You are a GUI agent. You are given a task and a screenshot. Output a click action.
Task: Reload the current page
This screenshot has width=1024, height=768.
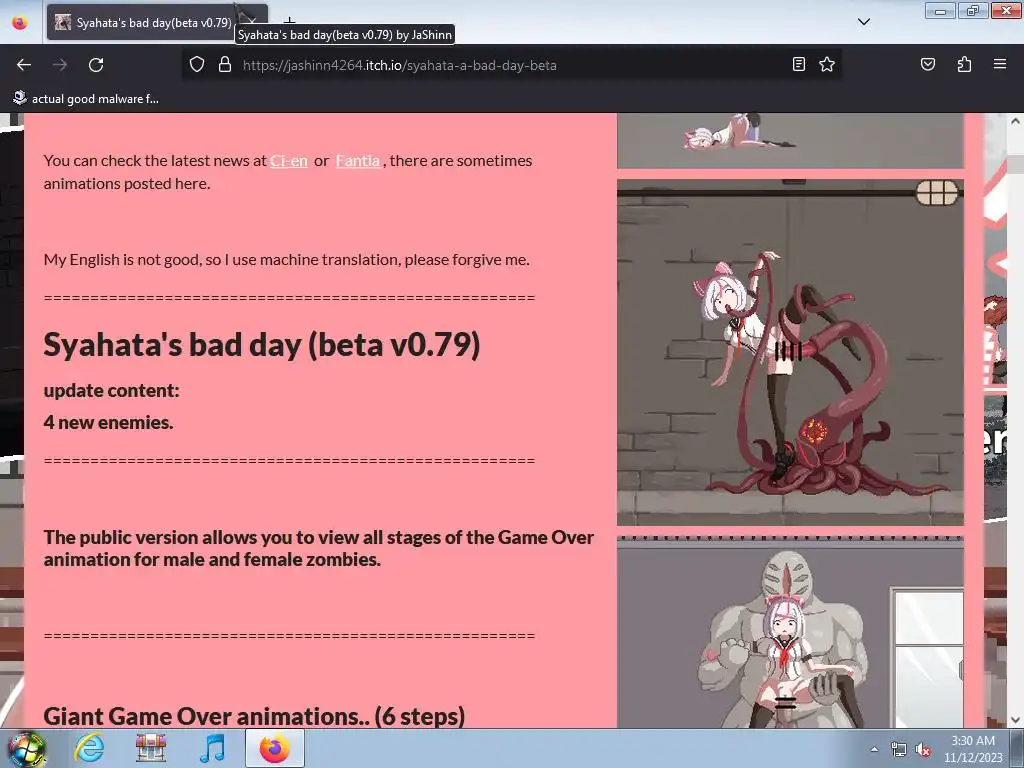coord(96,65)
